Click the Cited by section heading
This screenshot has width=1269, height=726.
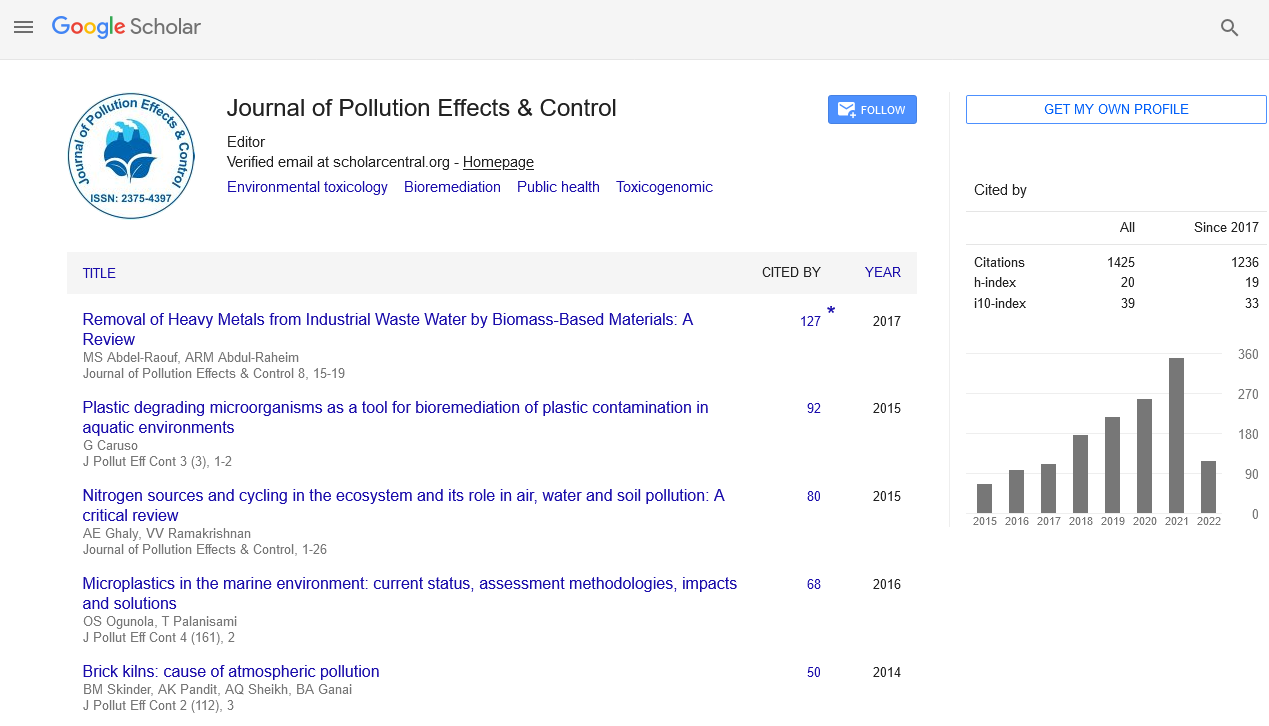[x=1000, y=190]
